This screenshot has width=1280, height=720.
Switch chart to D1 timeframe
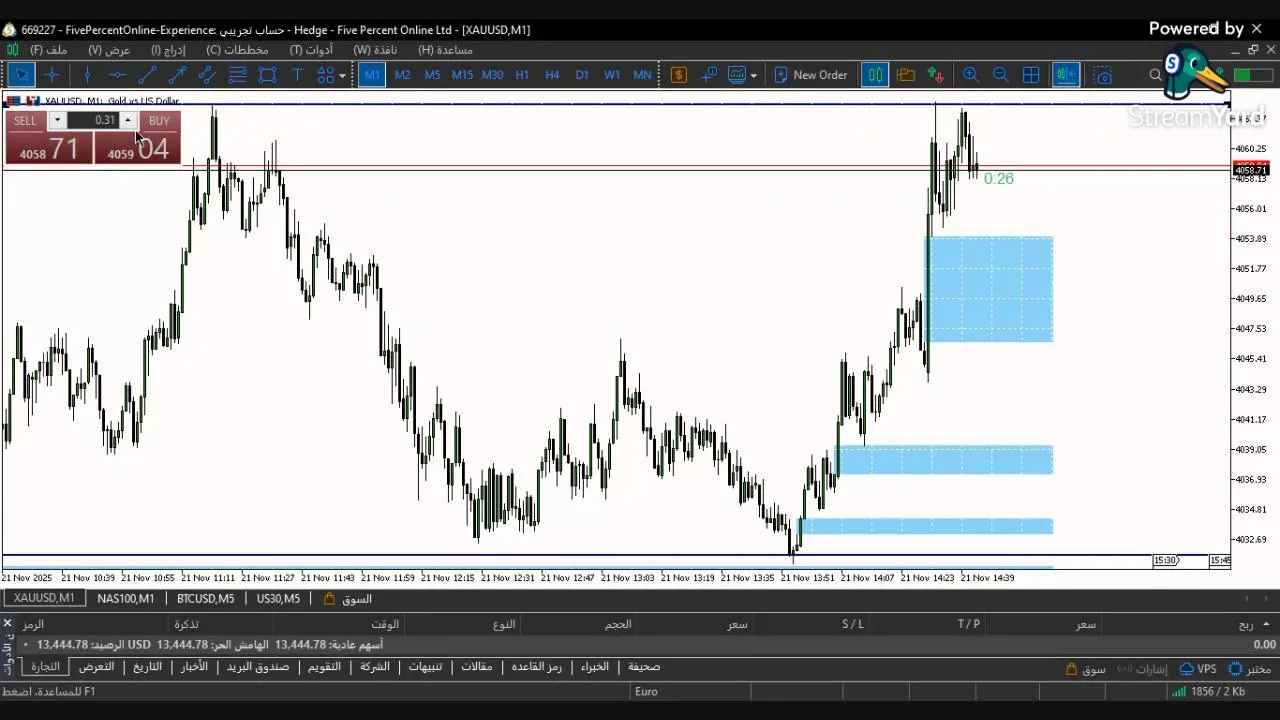582,75
